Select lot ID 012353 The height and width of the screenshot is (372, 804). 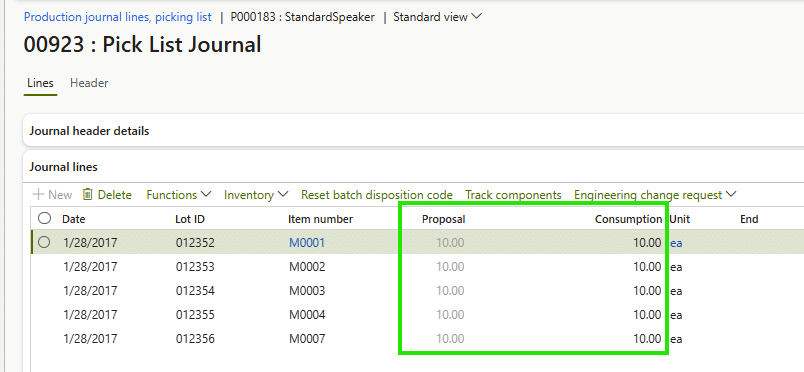click(195, 267)
